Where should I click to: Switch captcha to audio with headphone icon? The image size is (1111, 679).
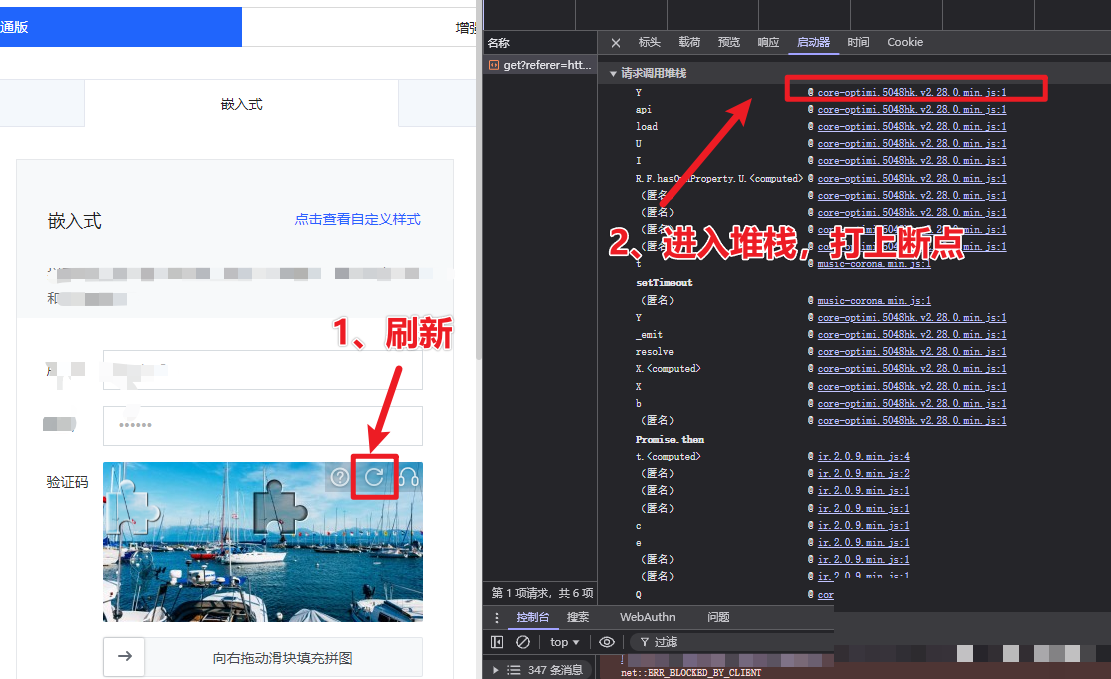tap(407, 478)
